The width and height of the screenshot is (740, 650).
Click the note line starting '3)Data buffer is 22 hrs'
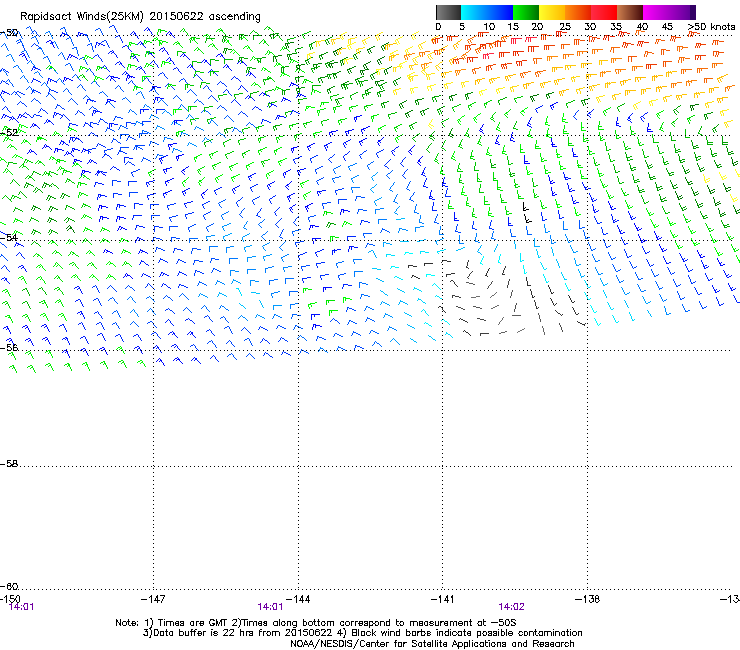pyautogui.click(x=362, y=633)
